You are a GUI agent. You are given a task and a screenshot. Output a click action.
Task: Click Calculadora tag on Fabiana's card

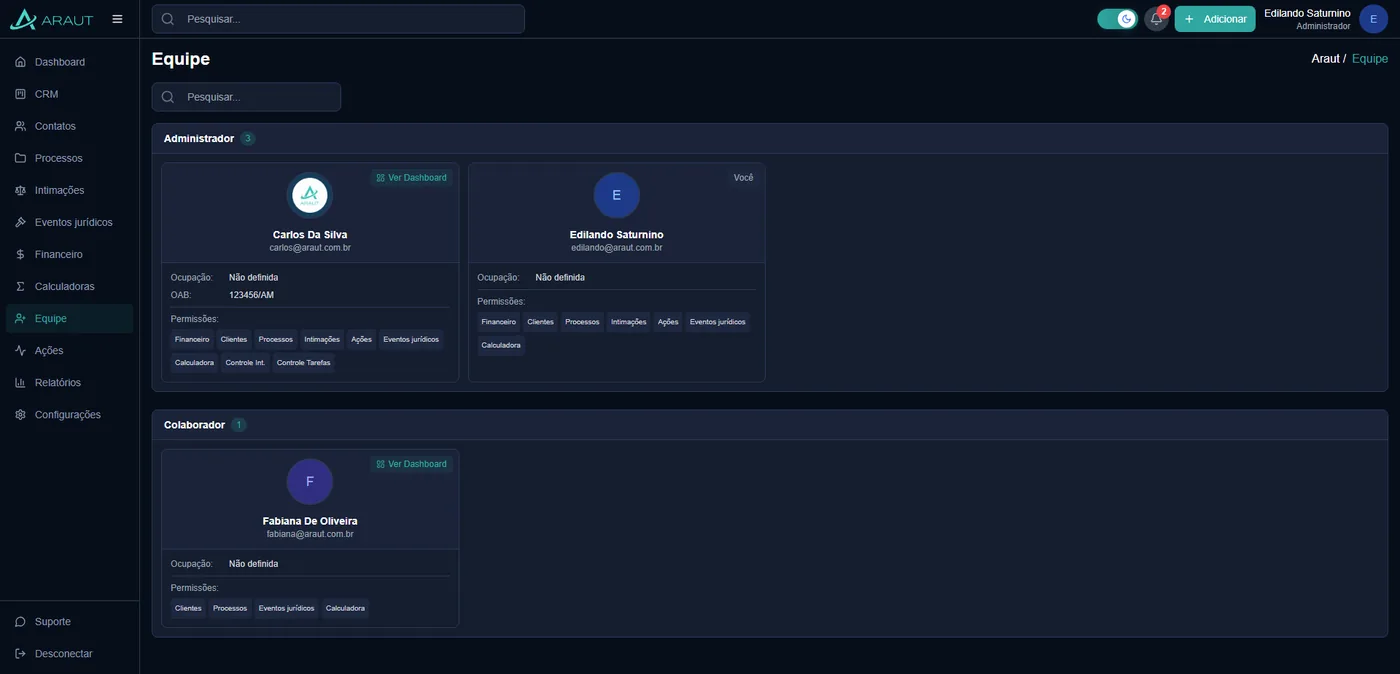click(x=345, y=608)
